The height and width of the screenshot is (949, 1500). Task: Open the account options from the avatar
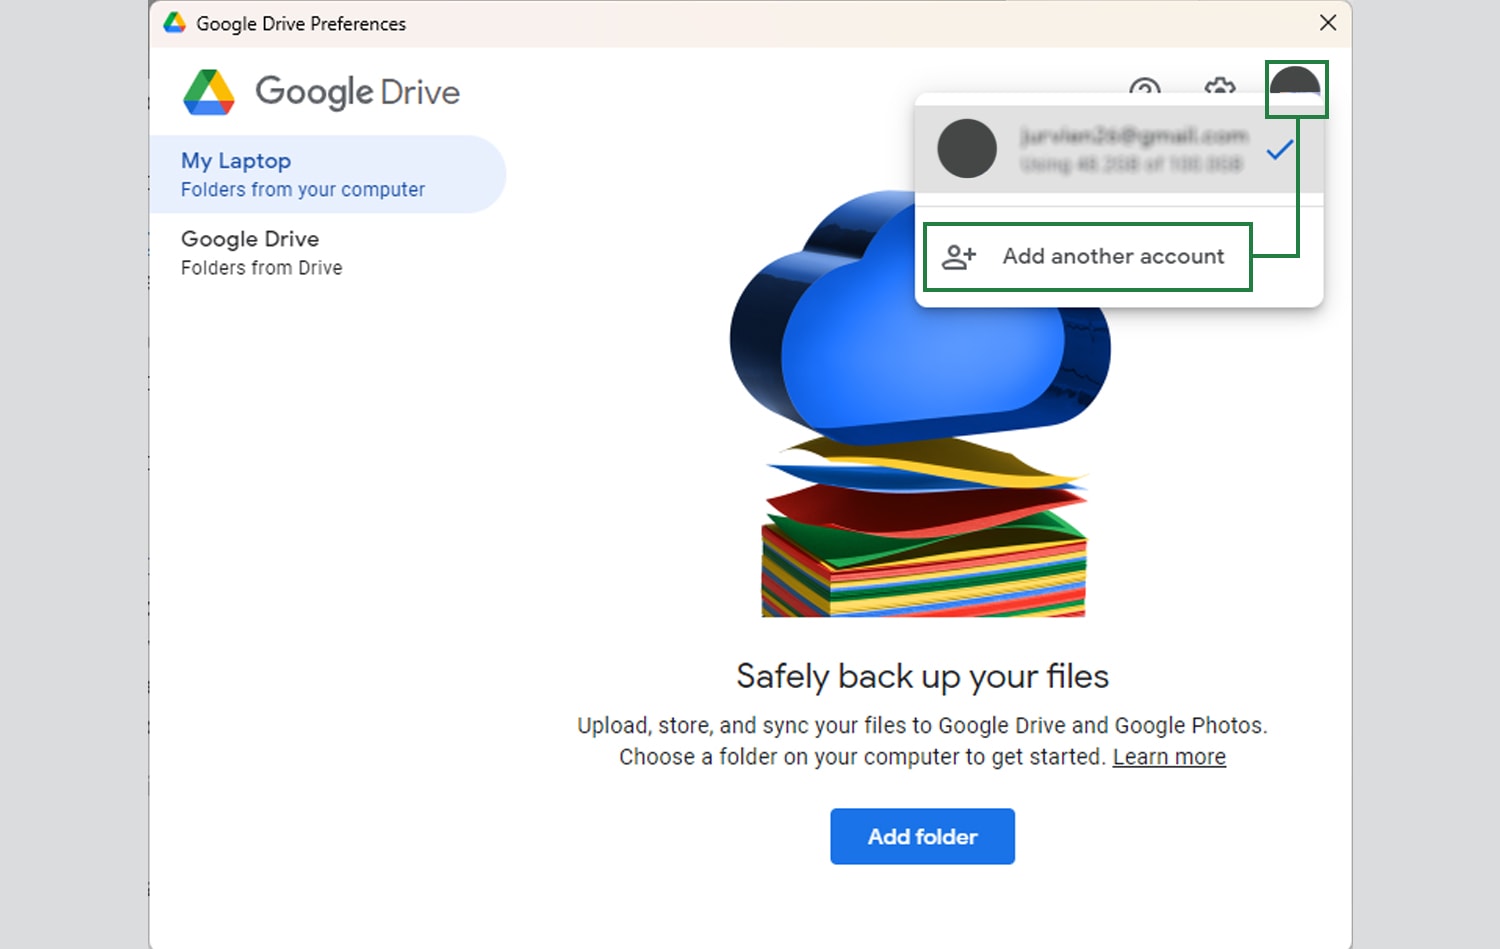coord(1297,88)
